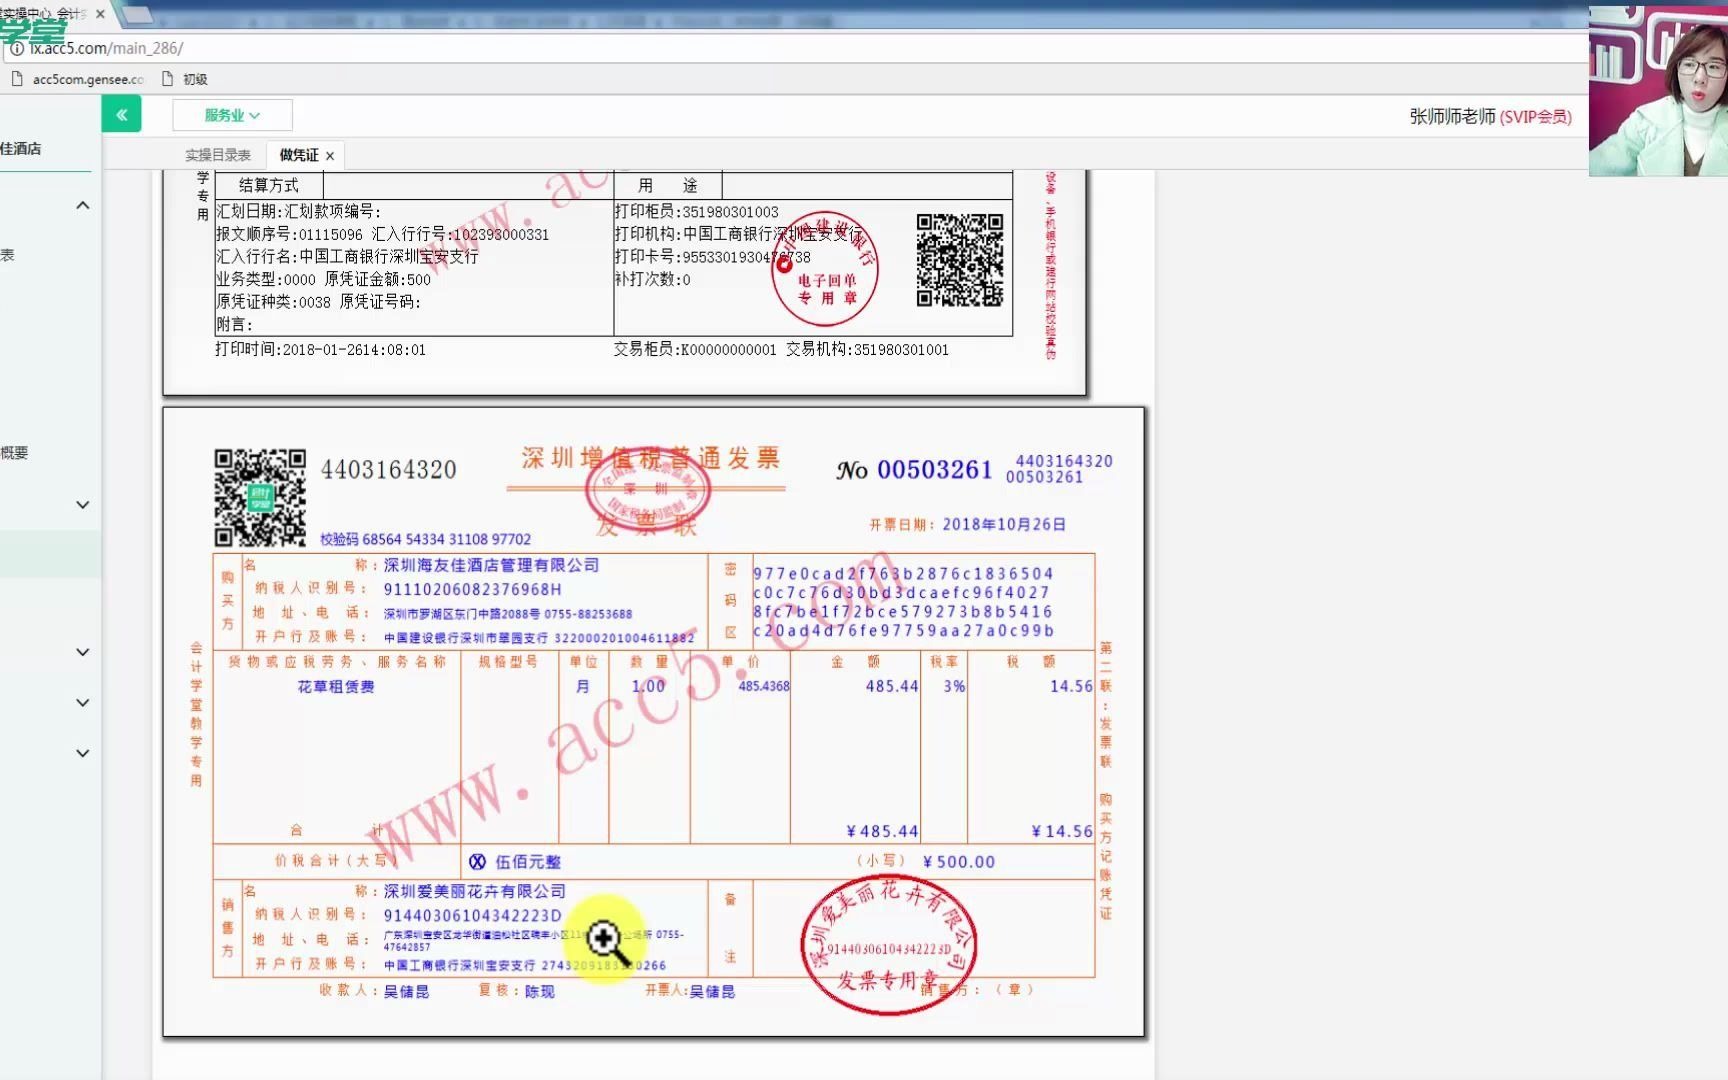Open 概要 sidebar item
1728x1080 pixels.
click(x=14, y=453)
